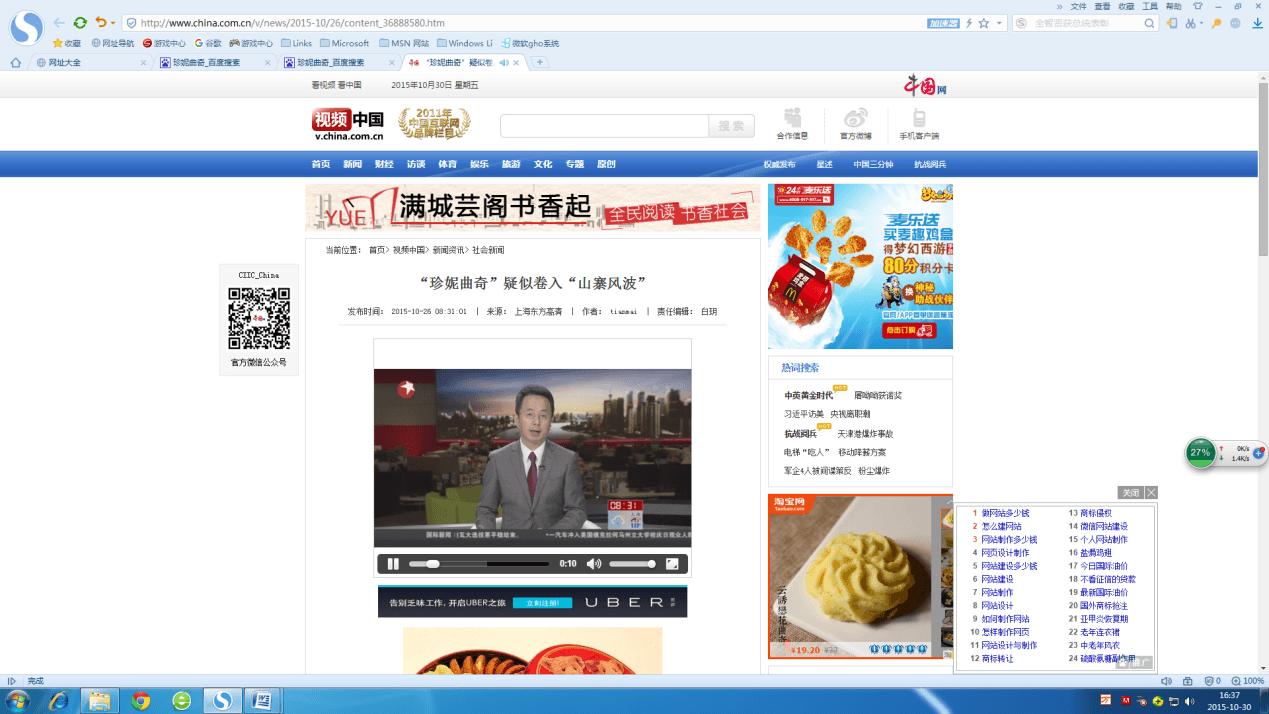Pause the news video
The height and width of the screenshot is (714, 1269).
click(x=393, y=564)
